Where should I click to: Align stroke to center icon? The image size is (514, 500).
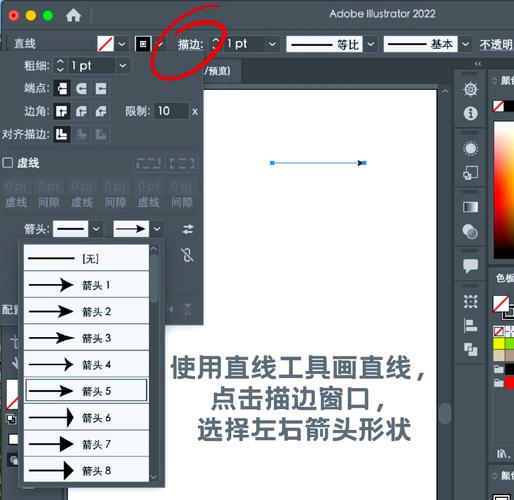coord(62,135)
